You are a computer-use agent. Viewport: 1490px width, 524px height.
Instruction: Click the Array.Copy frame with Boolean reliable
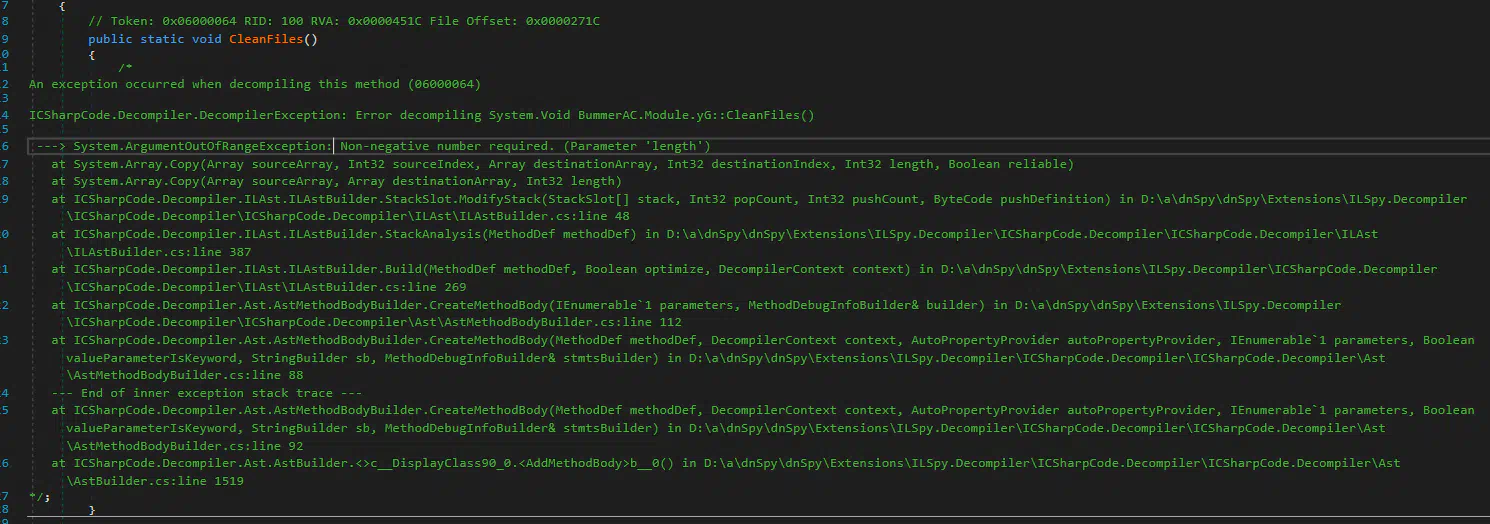[x=562, y=164]
